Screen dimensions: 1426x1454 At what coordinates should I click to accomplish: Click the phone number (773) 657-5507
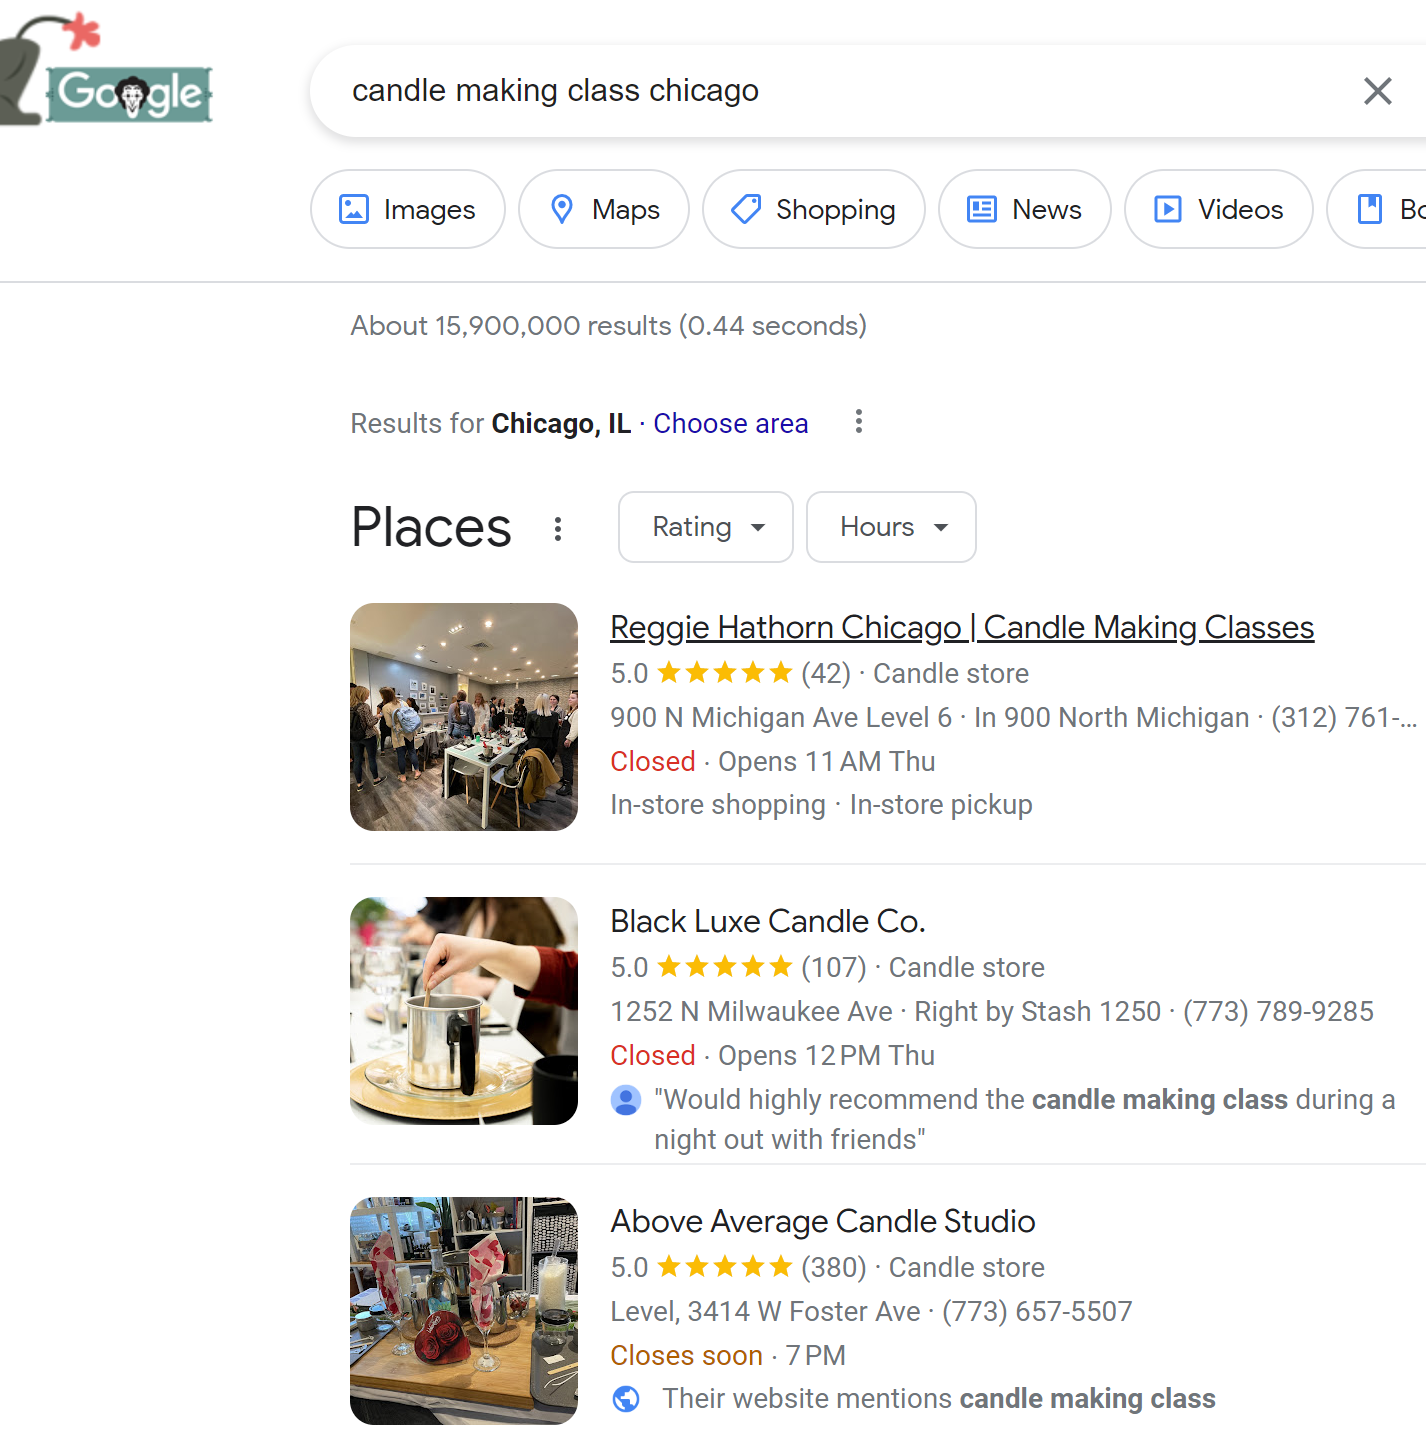tap(1037, 1312)
